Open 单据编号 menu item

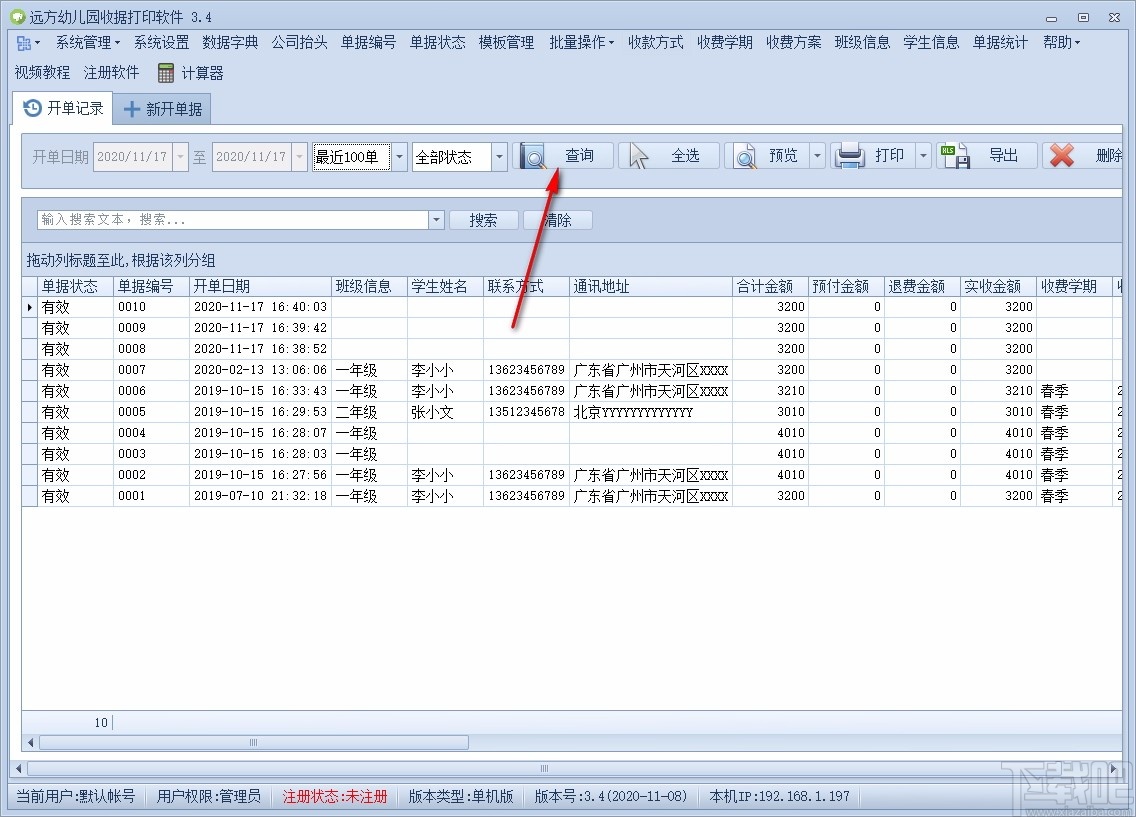coord(368,43)
